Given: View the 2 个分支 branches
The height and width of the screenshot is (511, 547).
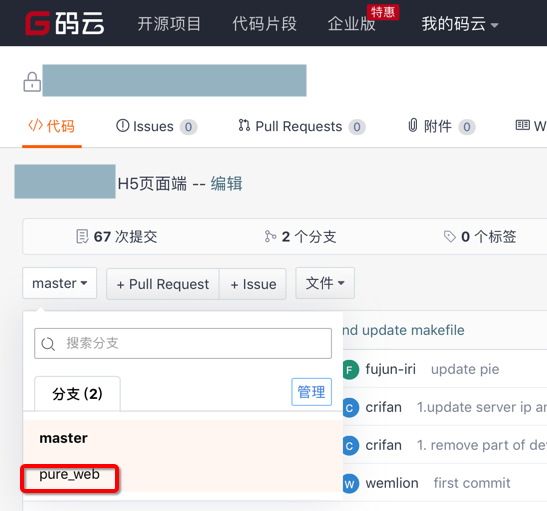Looking at the screenshot, I should [300, 236].
